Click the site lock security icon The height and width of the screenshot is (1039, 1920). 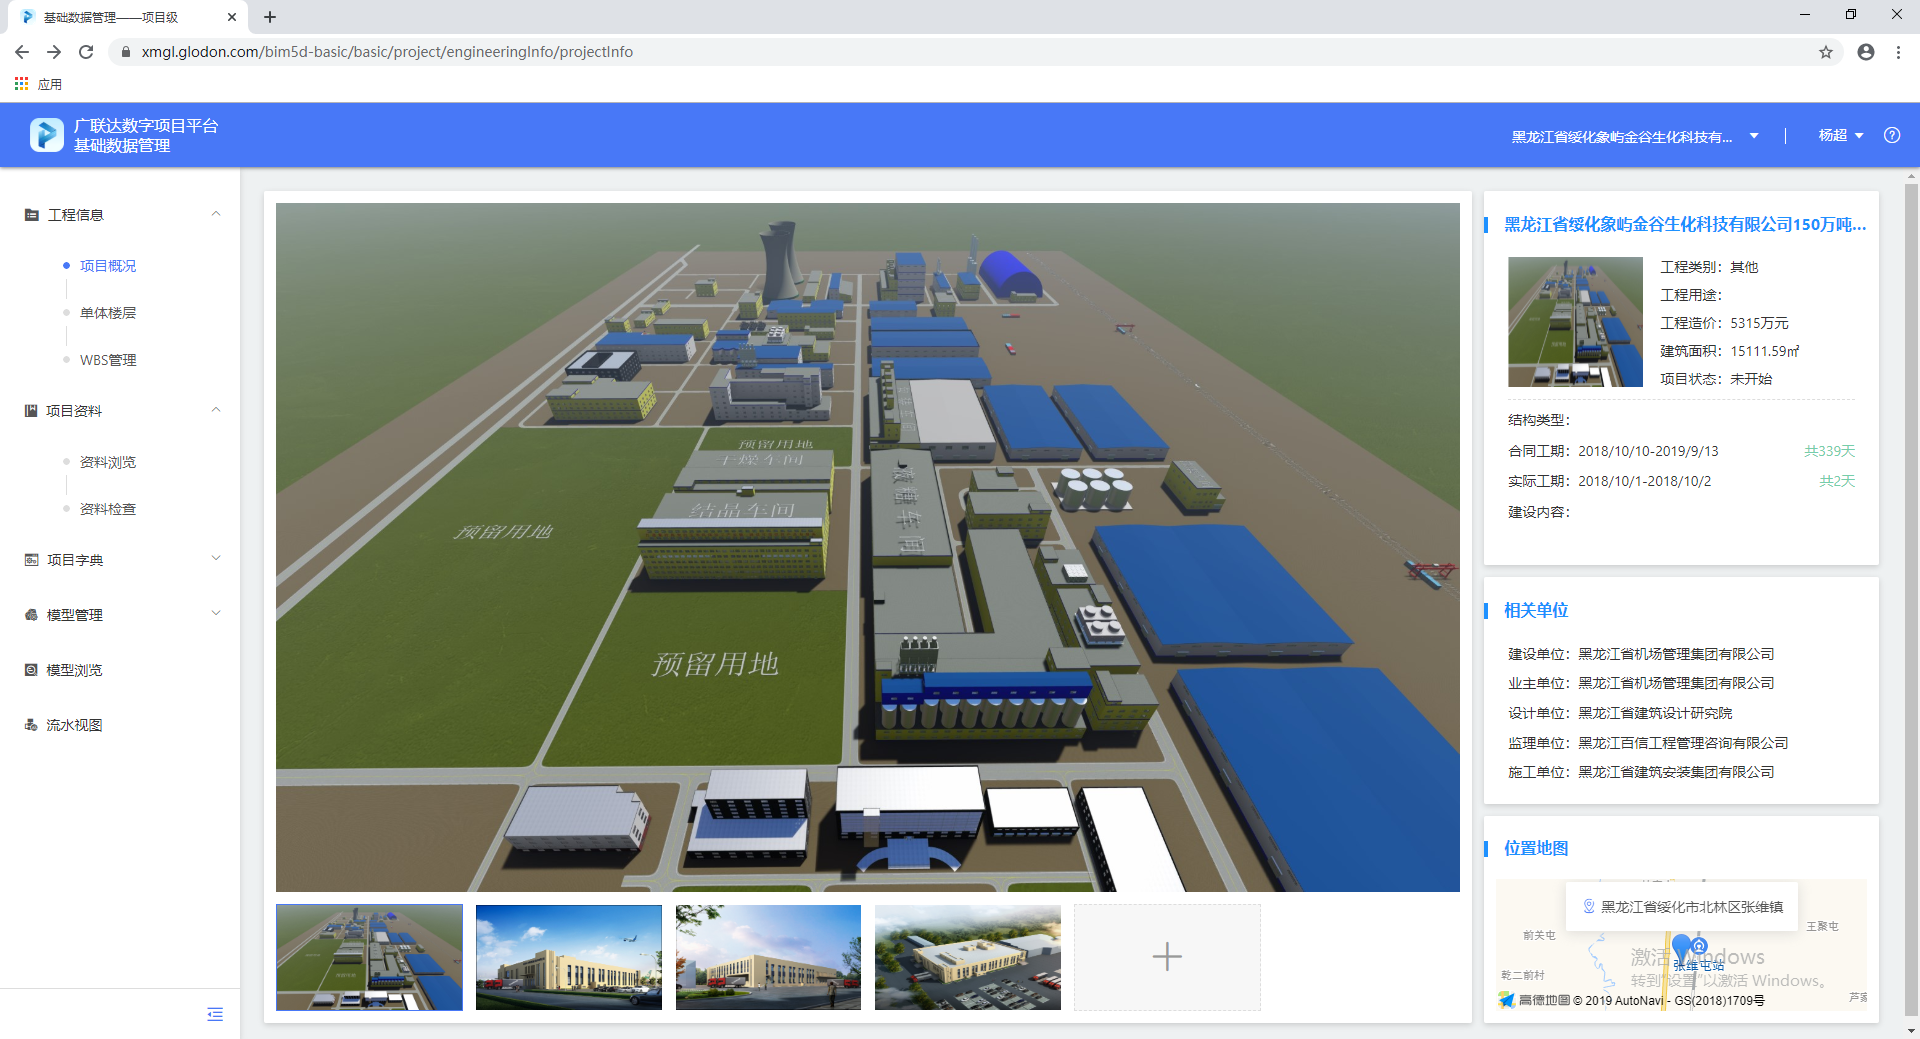click(126, 52)
